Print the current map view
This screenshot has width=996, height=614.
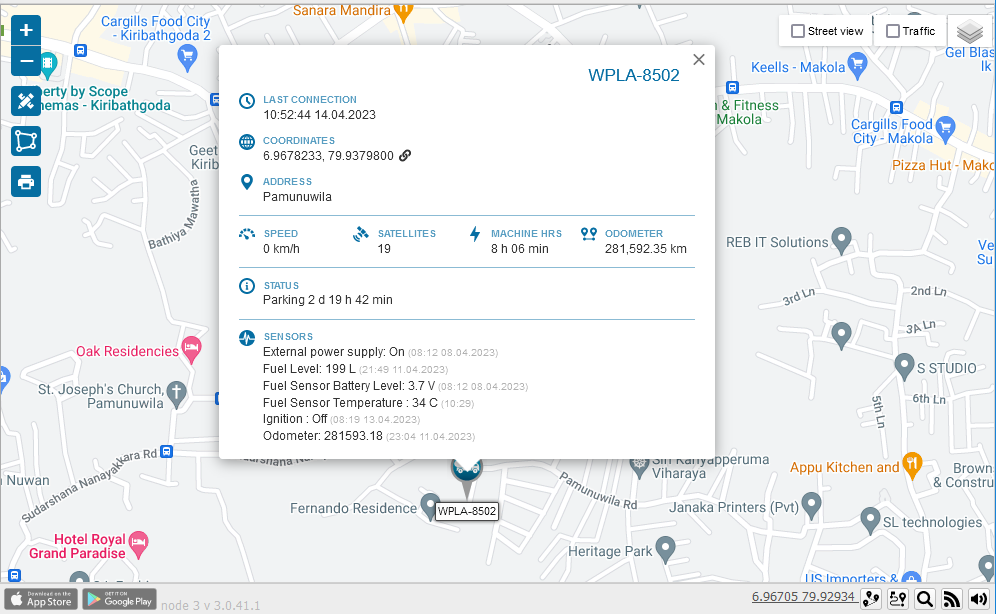[26, 181]
